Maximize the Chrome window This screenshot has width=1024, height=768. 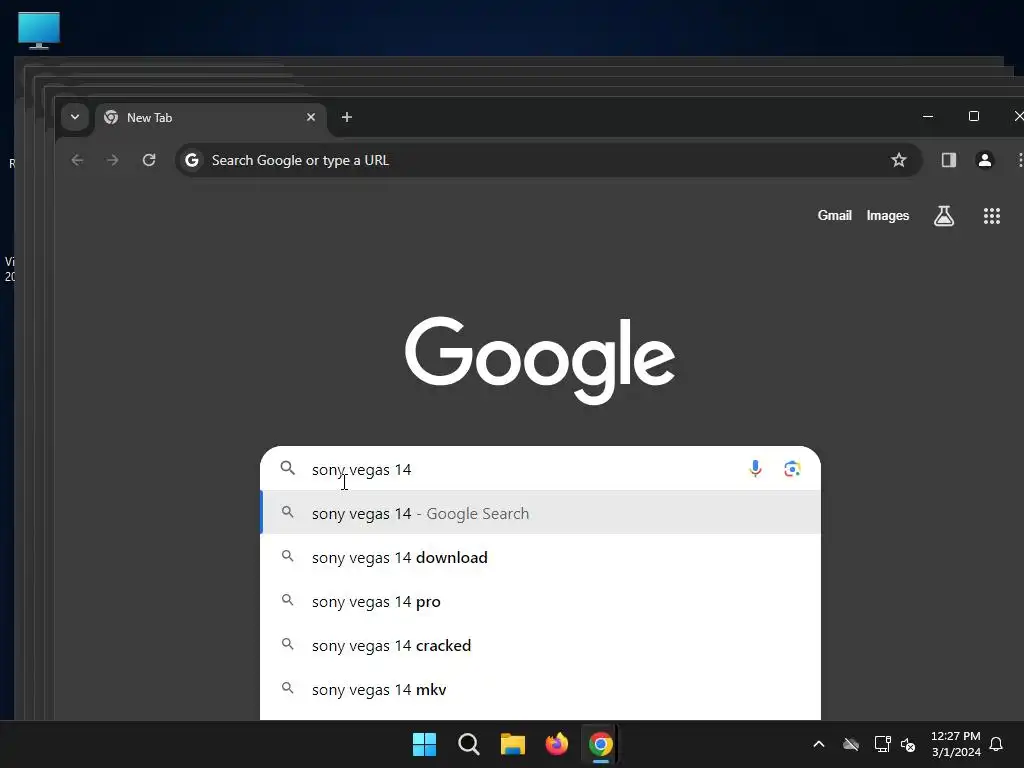(x=974, y=116)
